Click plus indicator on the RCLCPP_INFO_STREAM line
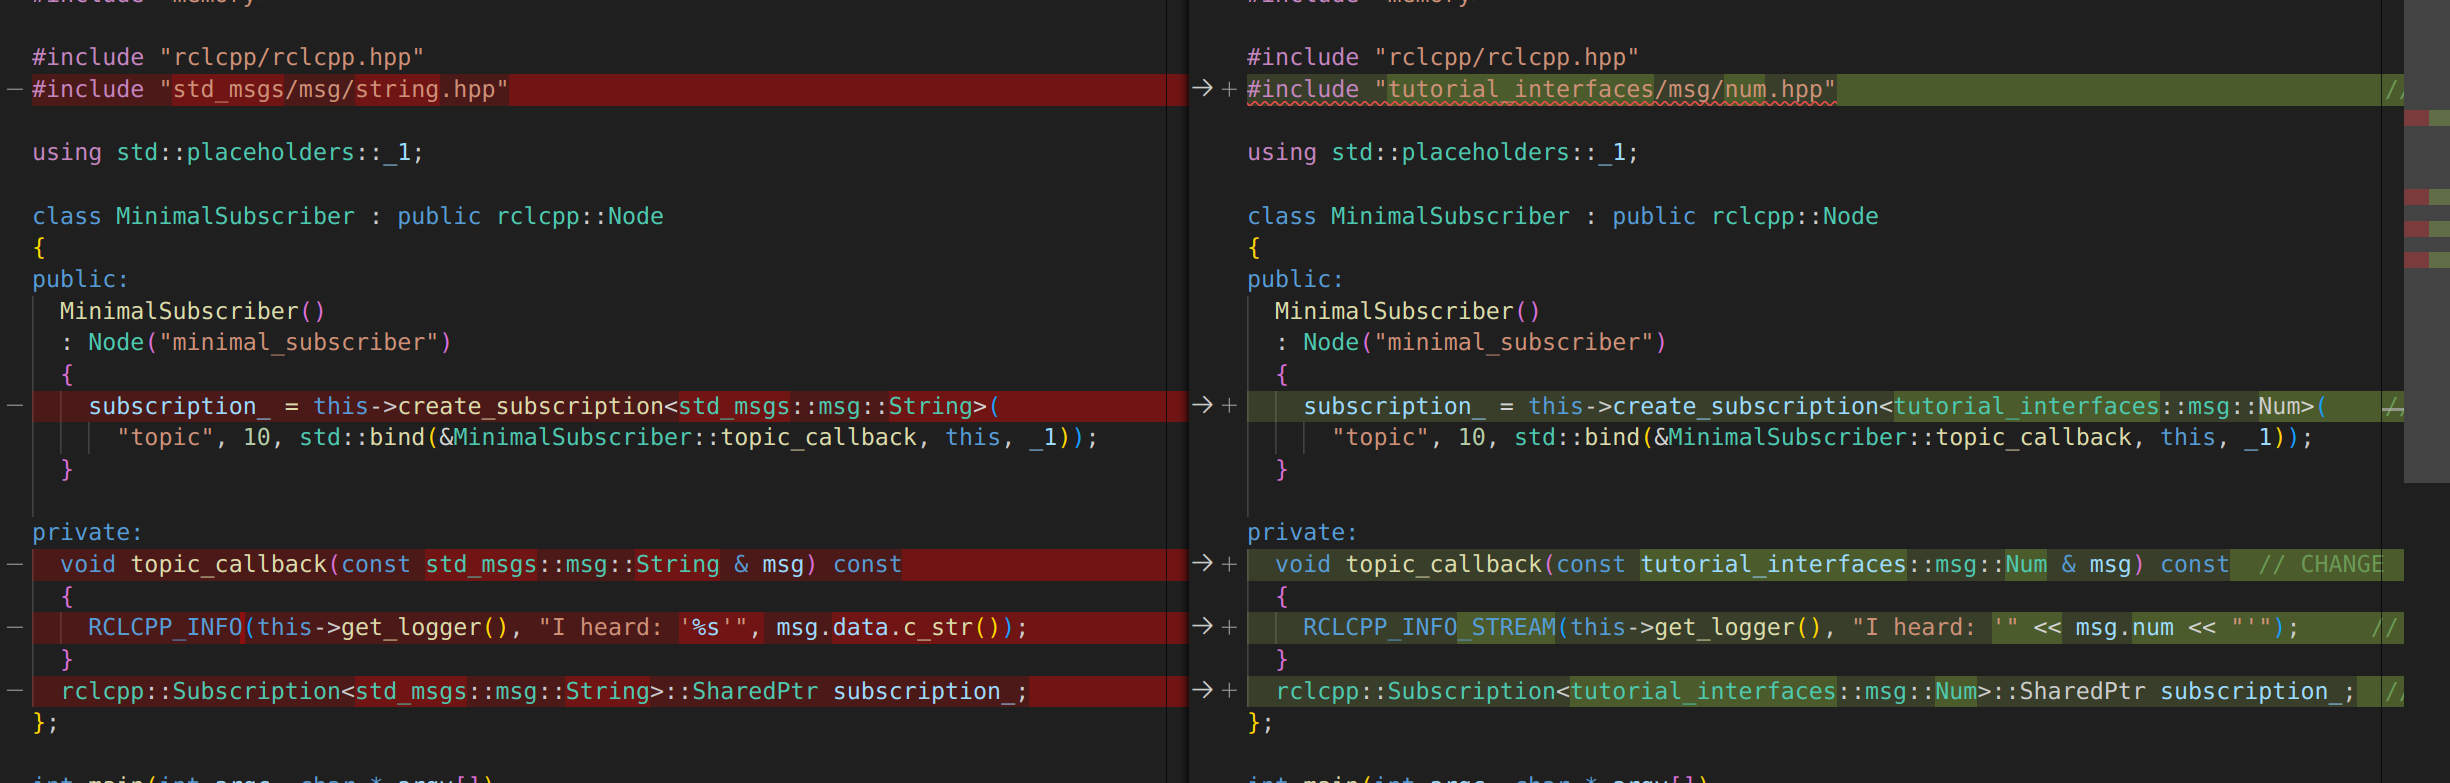 coord(1230,628)
